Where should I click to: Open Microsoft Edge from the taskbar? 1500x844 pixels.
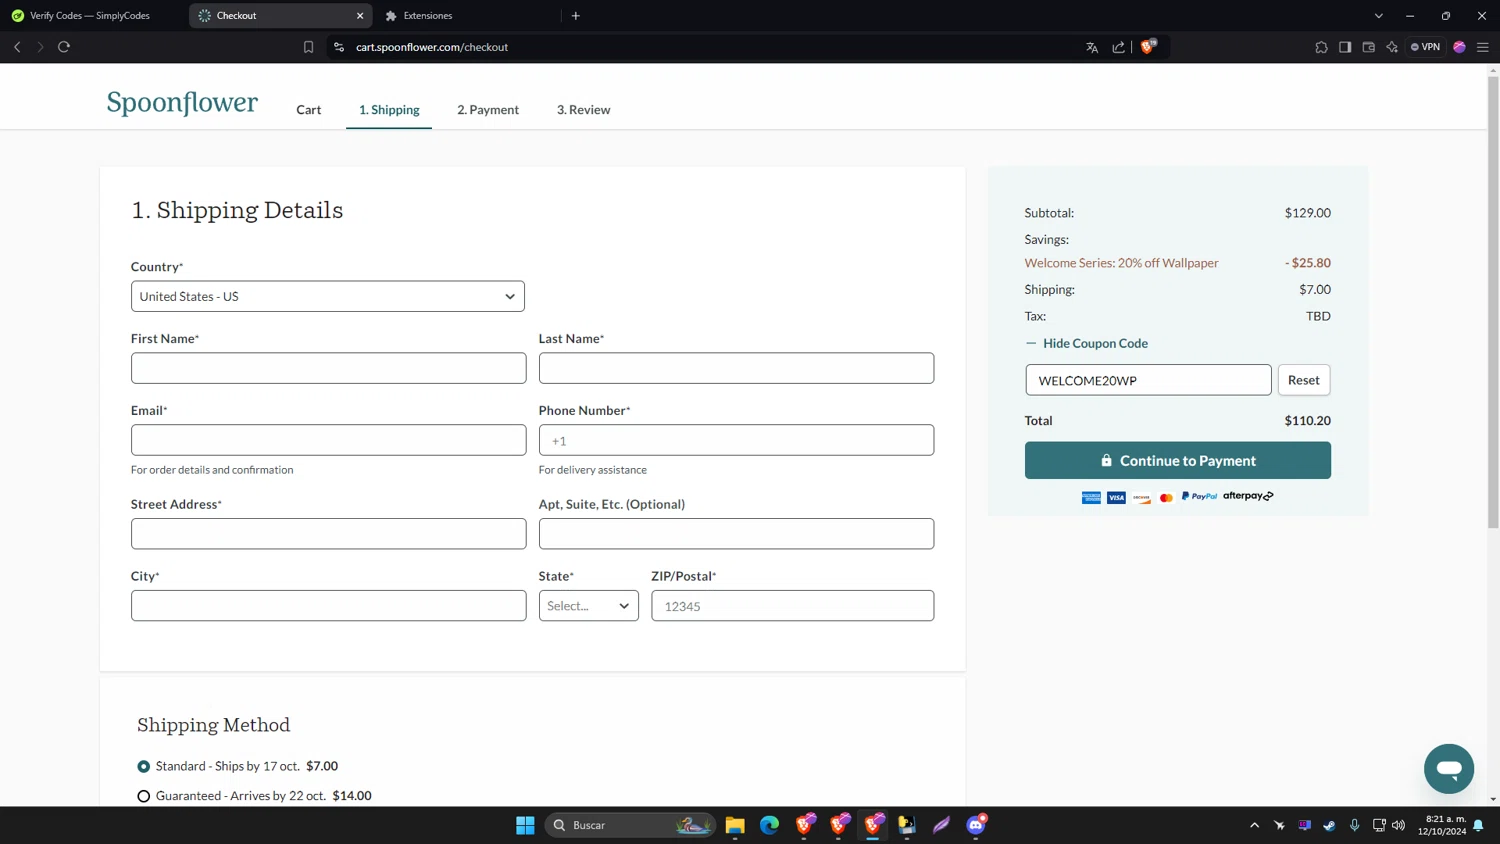(769, 825)
